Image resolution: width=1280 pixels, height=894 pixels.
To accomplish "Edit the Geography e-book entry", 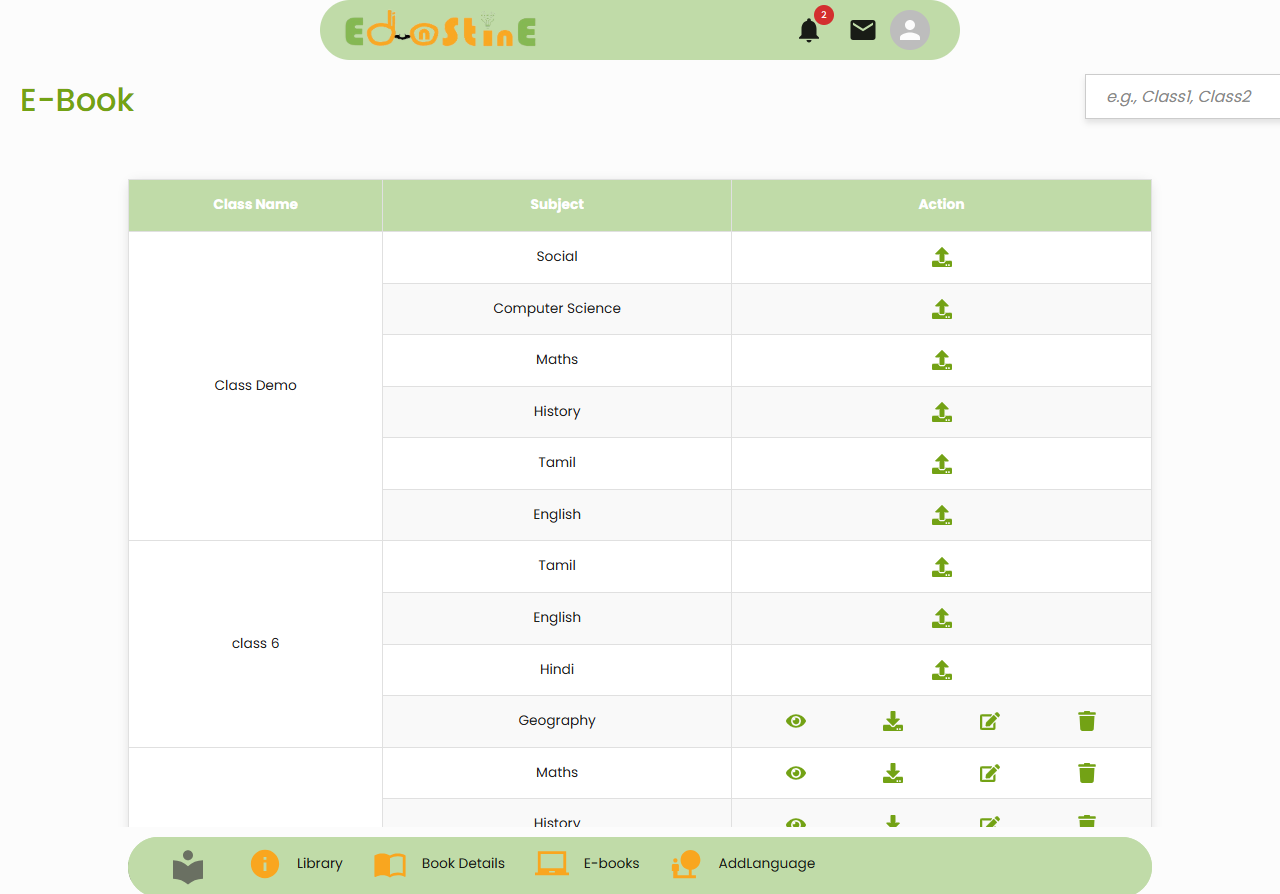I will (989, 721).
